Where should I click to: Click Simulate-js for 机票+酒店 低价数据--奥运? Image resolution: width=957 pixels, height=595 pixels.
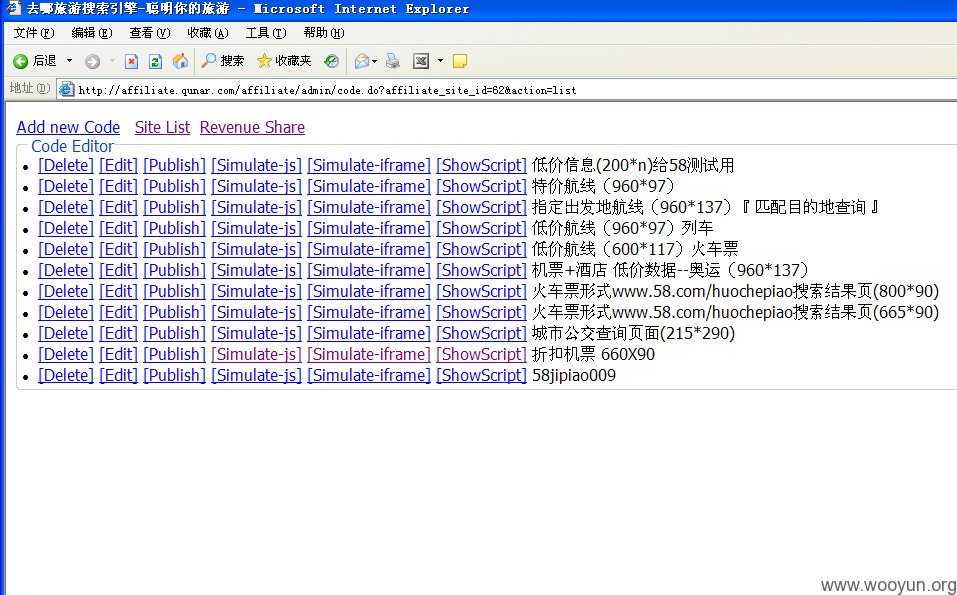pos(256,270)
